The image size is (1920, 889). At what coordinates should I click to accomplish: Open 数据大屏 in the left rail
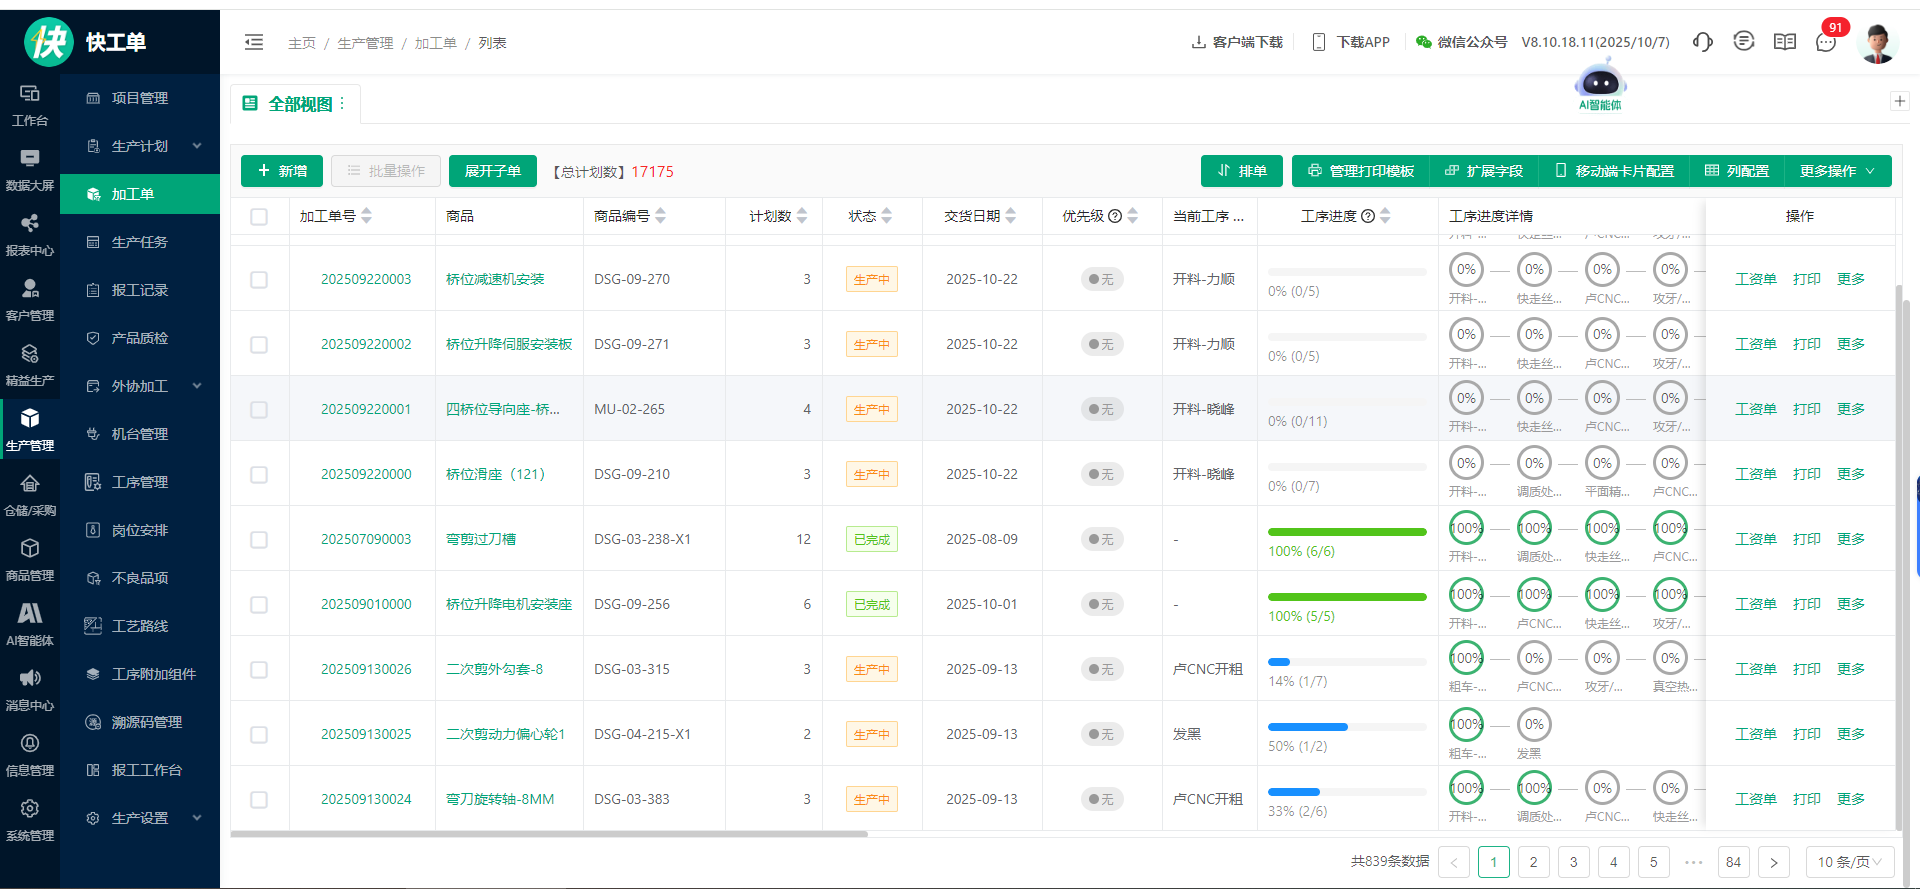pyautogui.click(x=30, y=169)
